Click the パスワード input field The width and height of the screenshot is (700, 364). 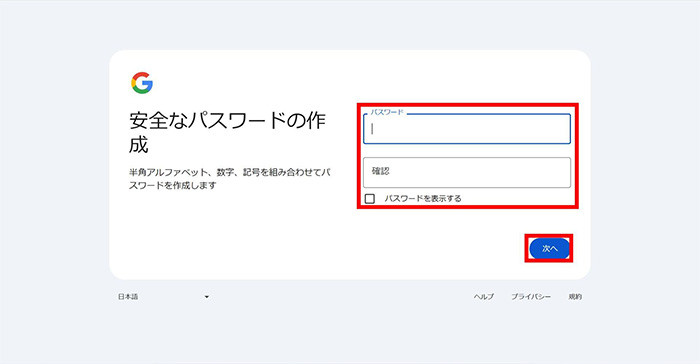[467, 129]
